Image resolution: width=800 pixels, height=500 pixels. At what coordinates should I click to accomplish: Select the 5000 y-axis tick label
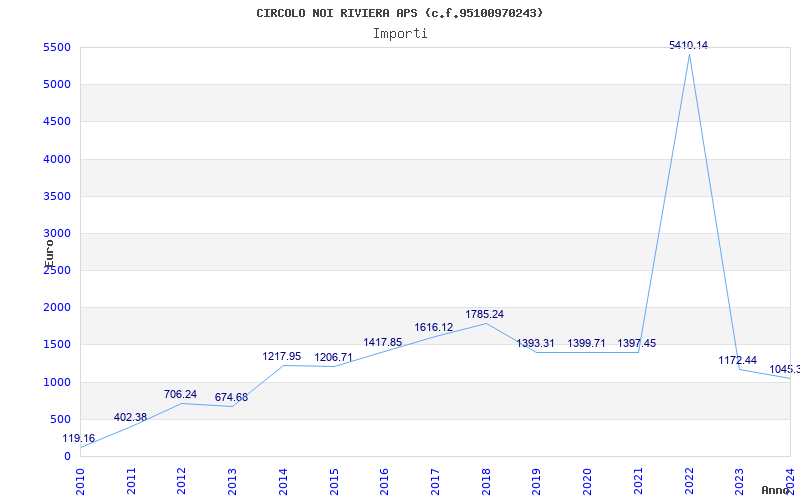[x=57, y=84]
